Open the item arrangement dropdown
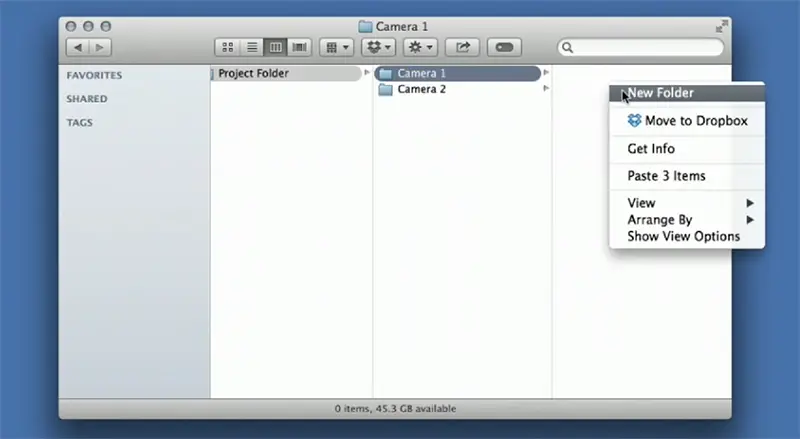800x439 pixels. 337,47
